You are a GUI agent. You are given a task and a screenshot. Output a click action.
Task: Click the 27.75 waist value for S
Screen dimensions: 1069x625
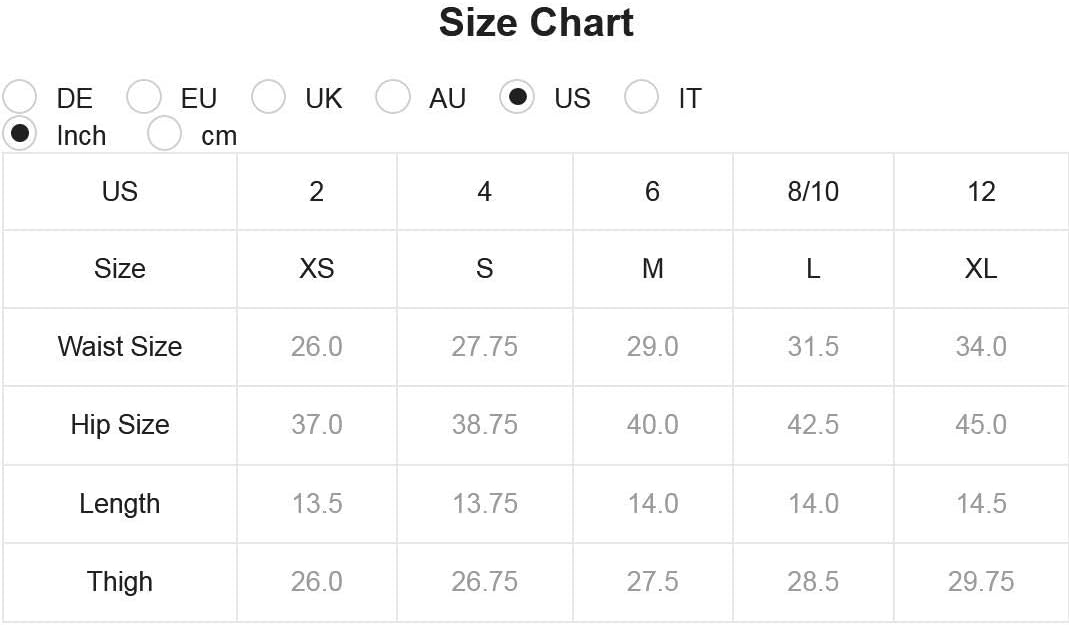click(485, 346)
